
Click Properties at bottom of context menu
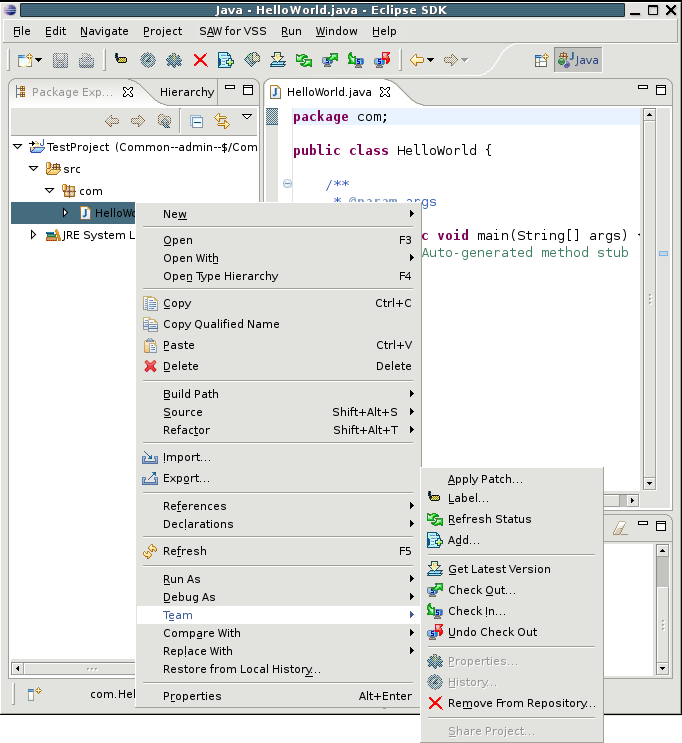(x=278, y=697)
